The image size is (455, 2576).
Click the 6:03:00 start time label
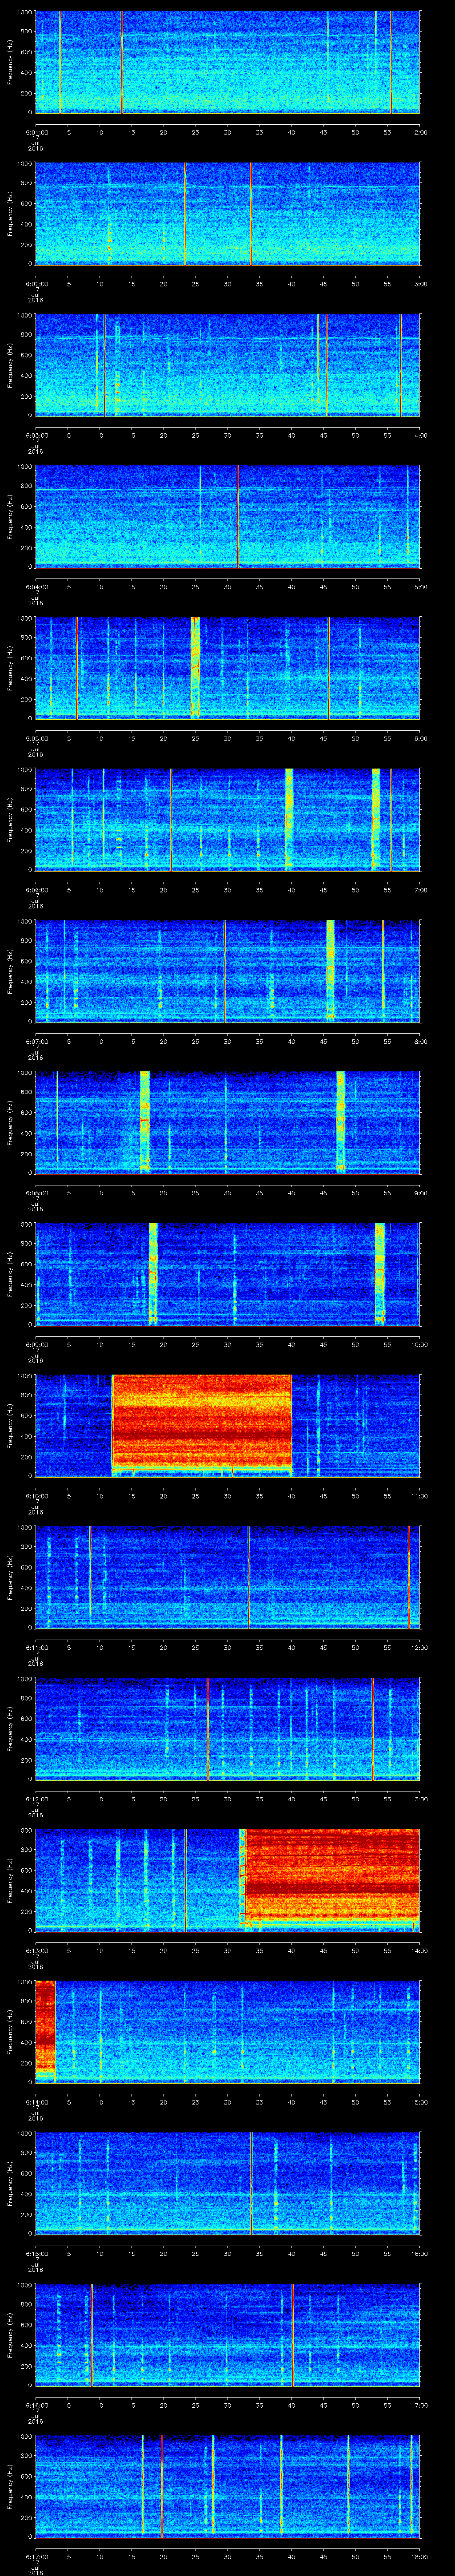(x=36, y=435)
